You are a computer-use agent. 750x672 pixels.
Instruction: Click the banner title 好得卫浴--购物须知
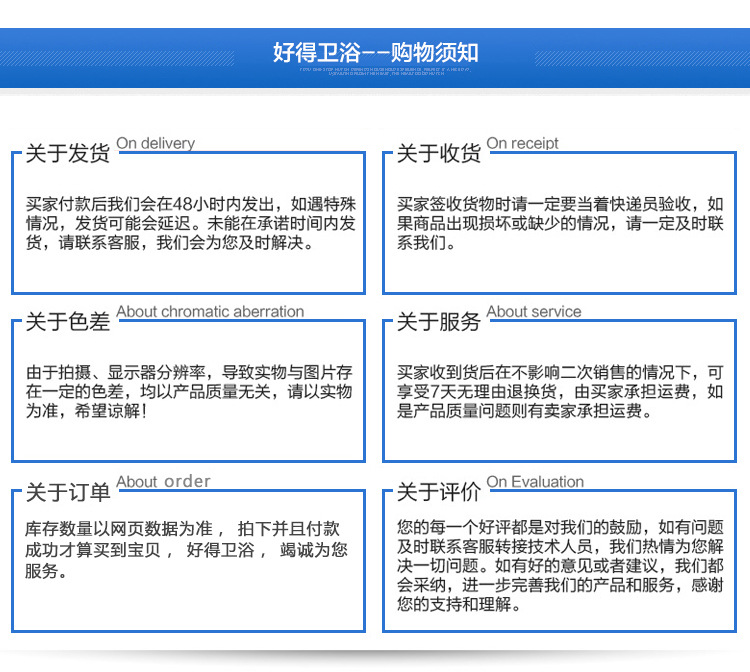(375, 53)
